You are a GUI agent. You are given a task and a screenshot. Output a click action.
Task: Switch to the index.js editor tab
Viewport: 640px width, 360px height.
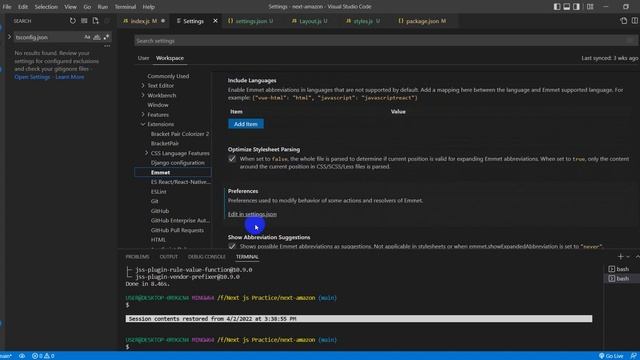[x=144, y=21]
